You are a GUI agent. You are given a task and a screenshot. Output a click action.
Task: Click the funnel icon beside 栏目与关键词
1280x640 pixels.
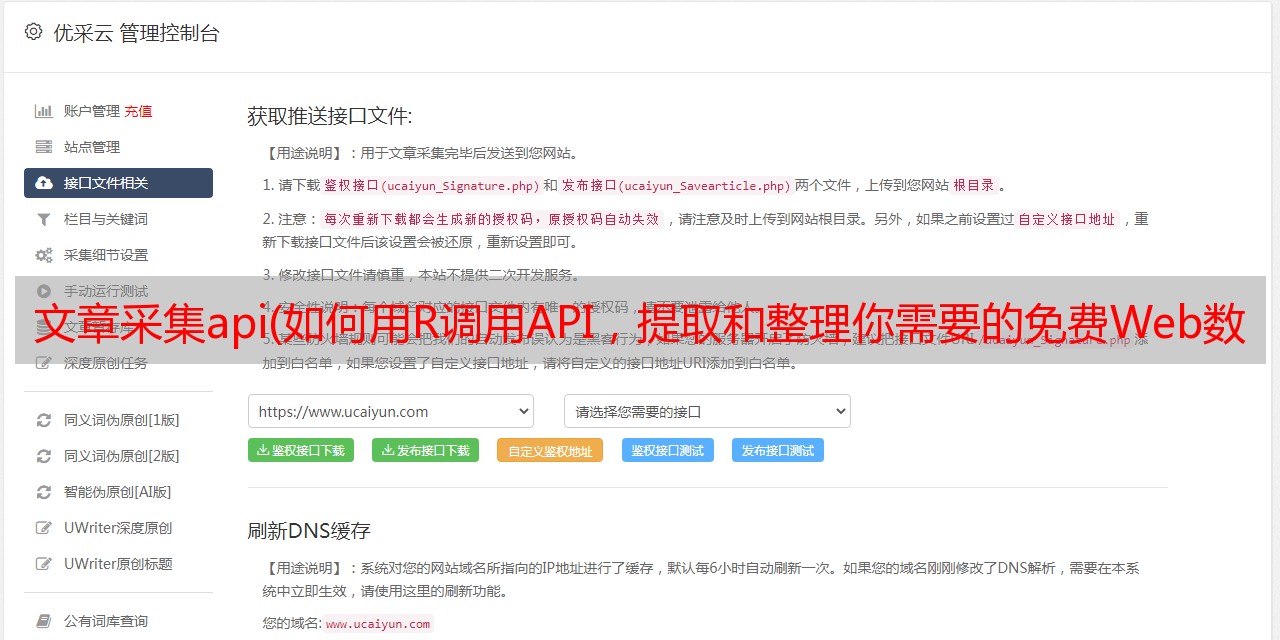[44, 219]
